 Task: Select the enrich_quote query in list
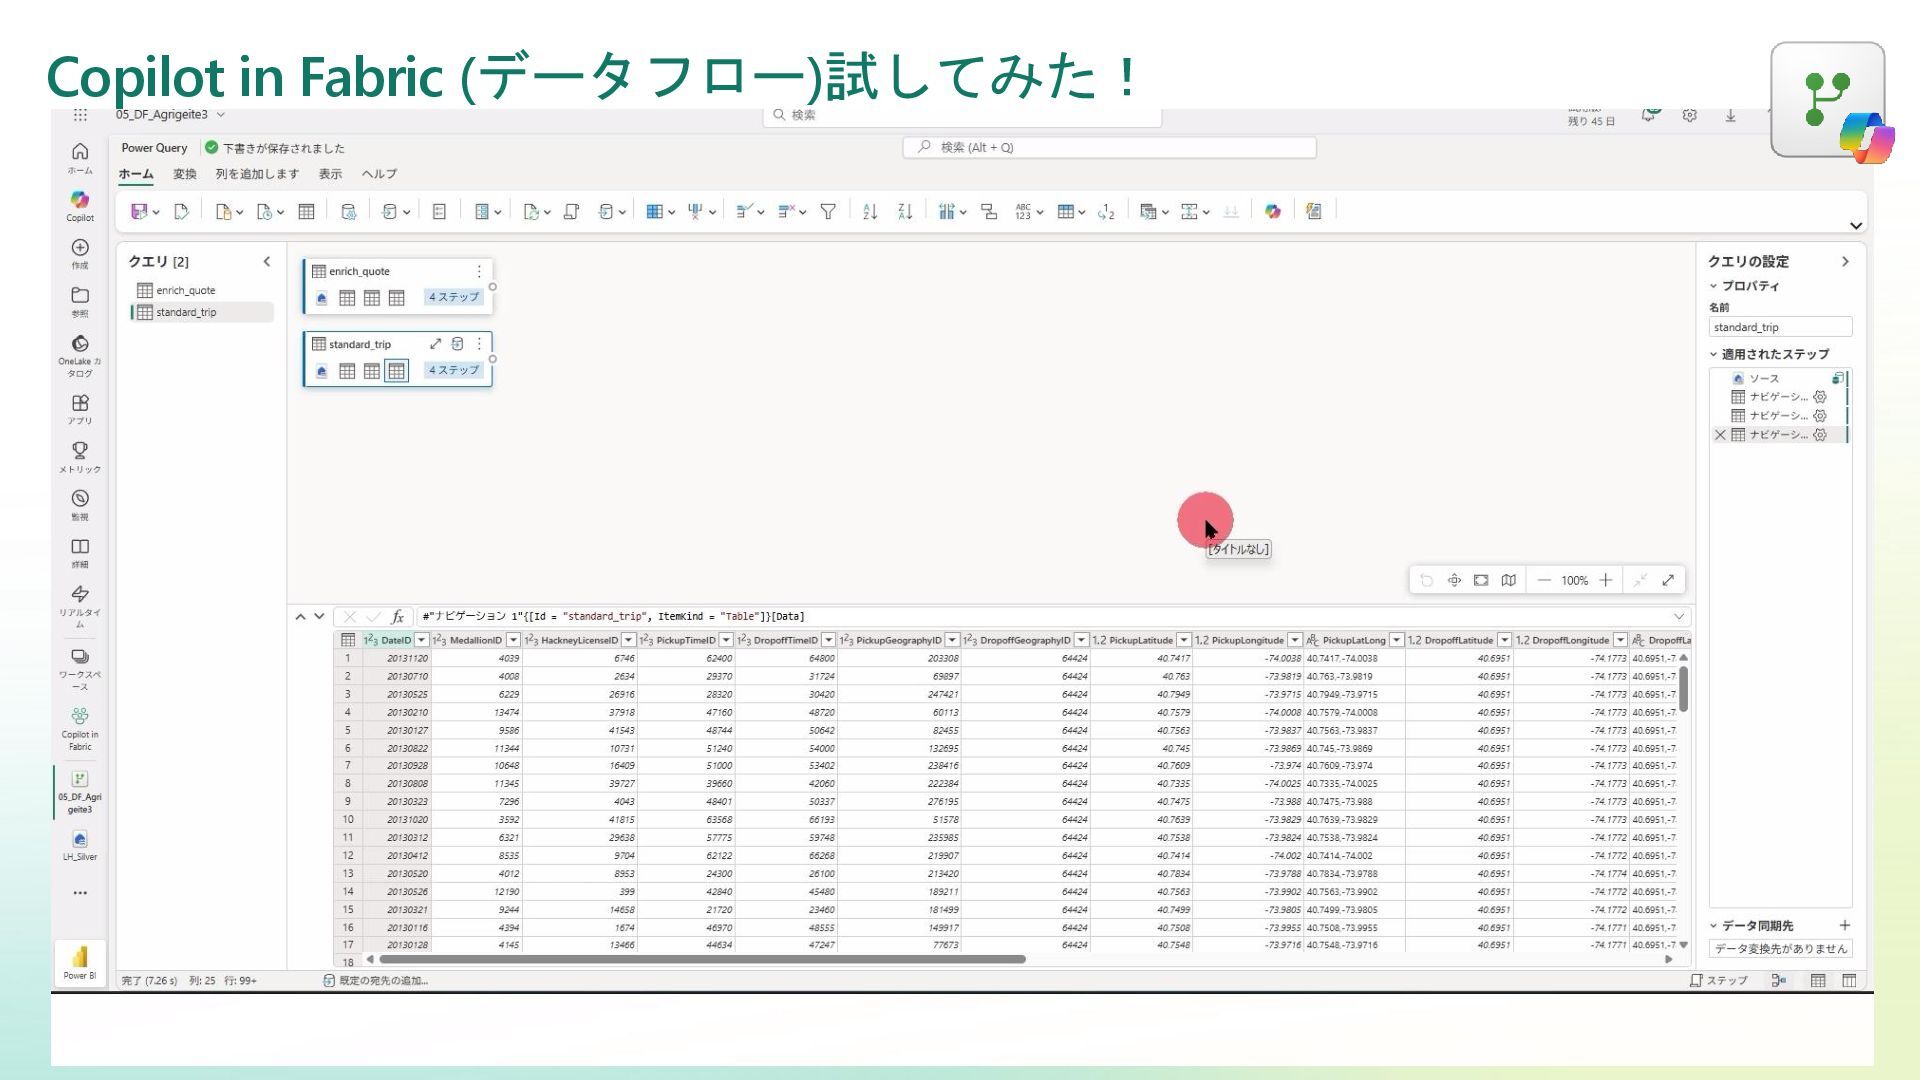coord(200,290)
